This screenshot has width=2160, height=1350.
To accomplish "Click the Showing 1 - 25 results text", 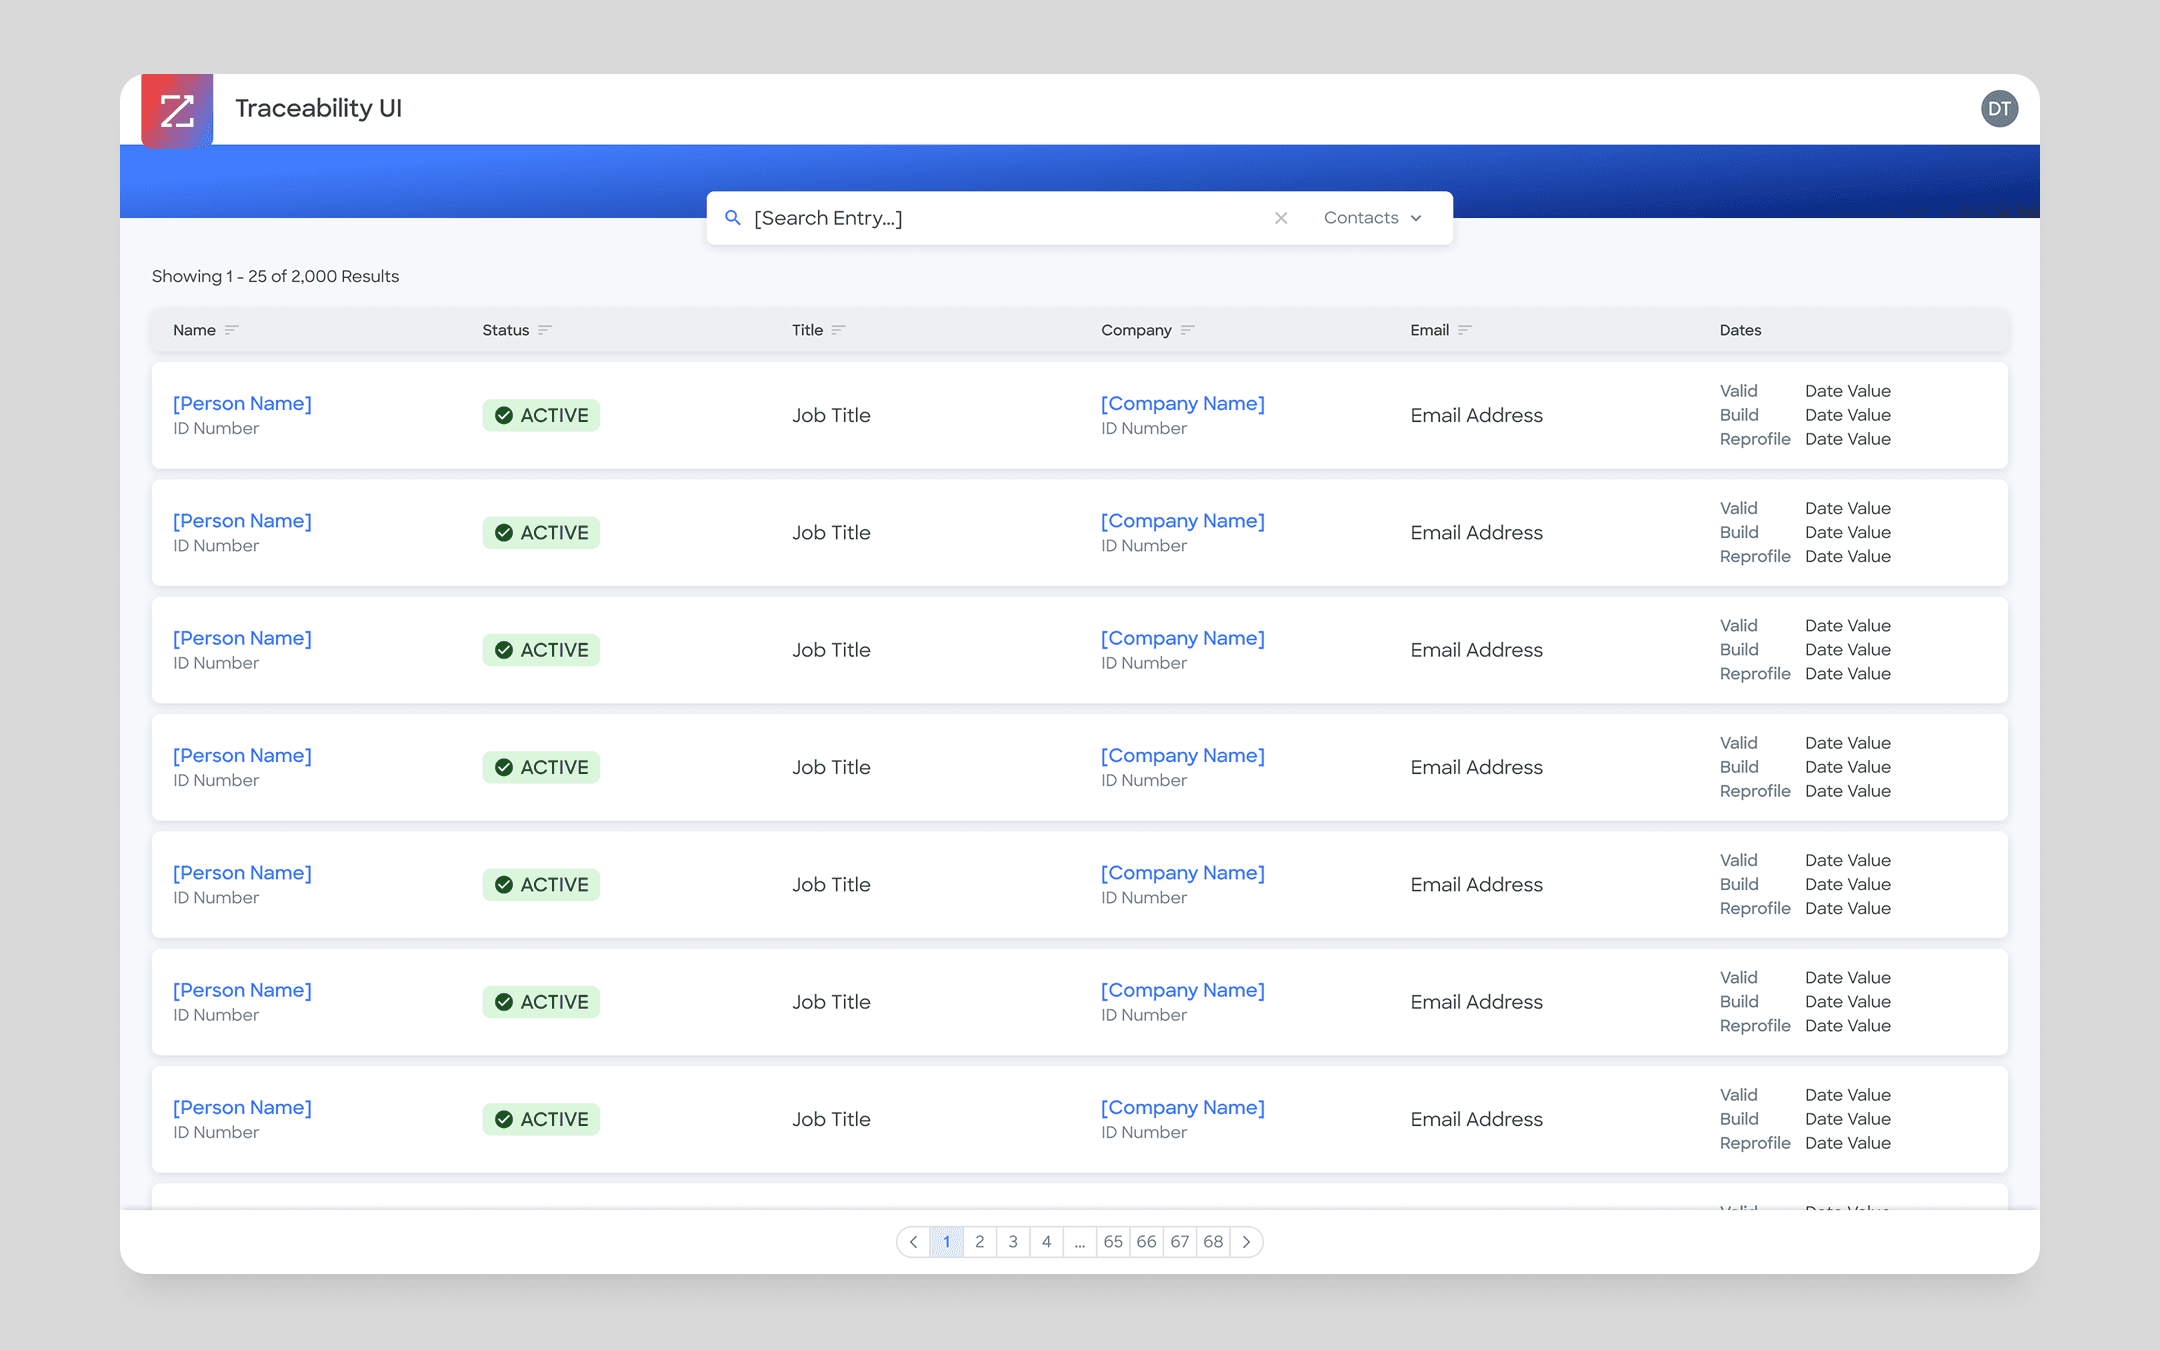I will 275,276.
